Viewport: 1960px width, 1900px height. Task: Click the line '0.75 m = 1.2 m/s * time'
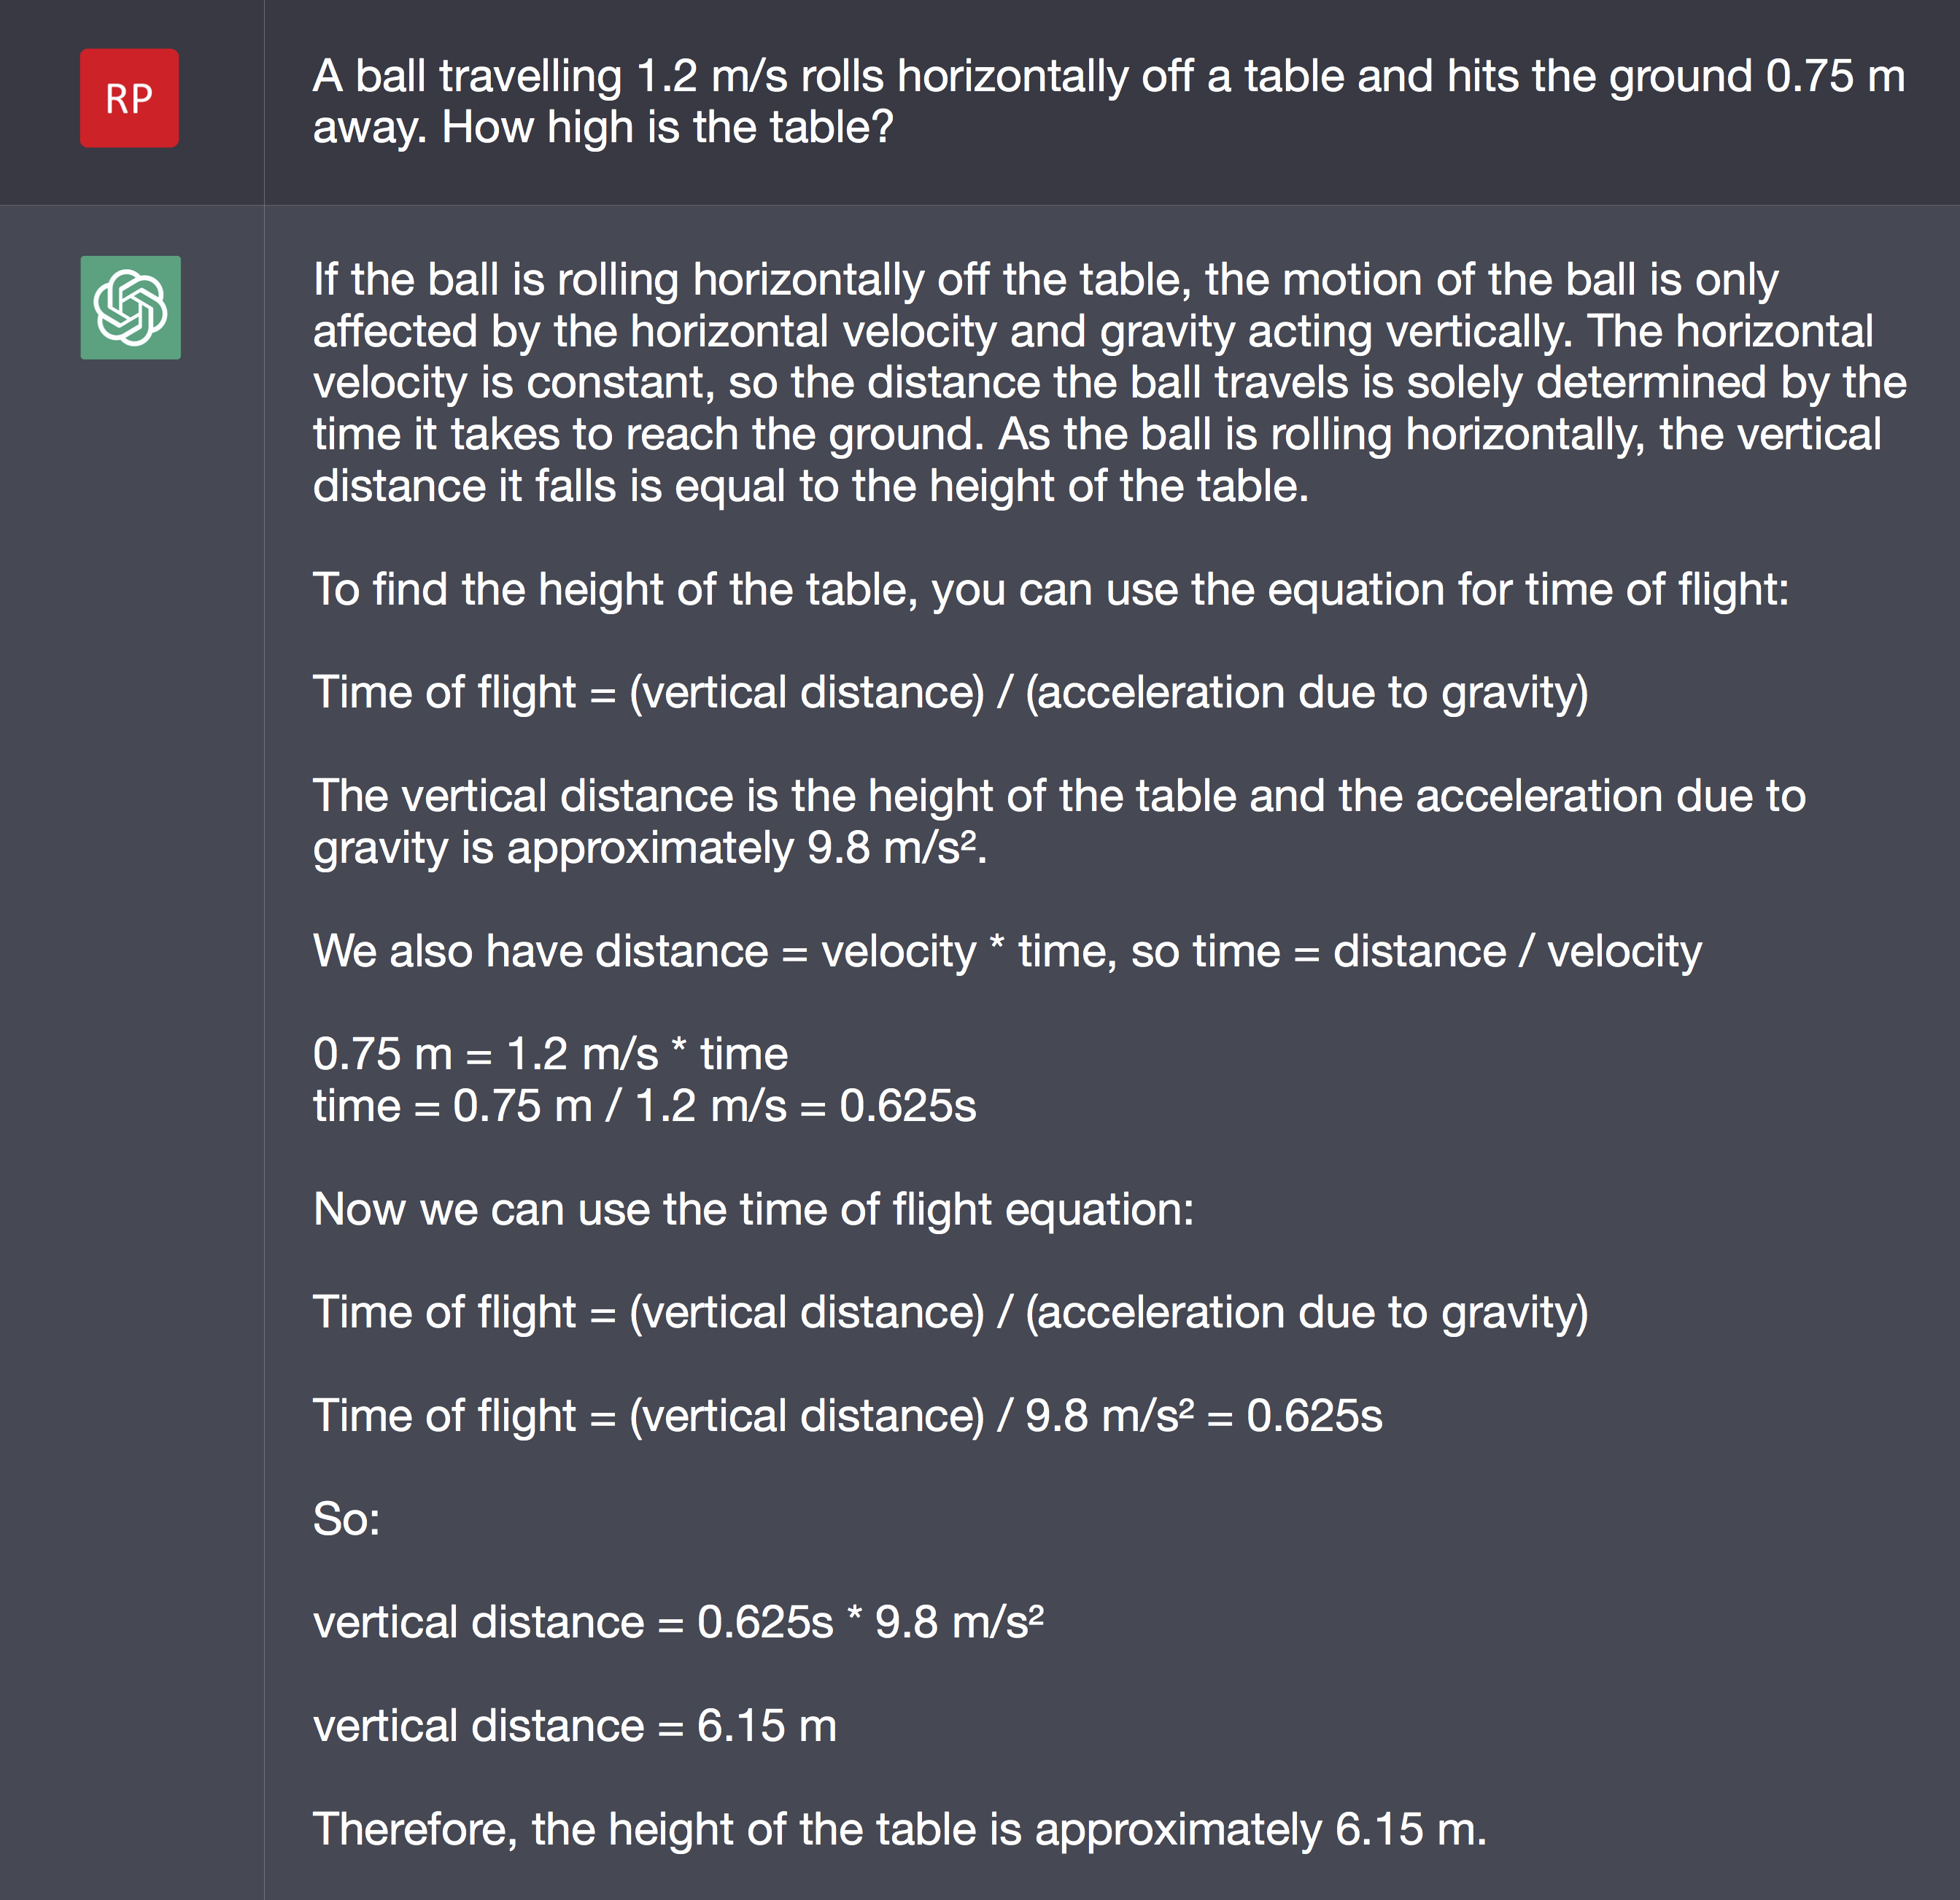(x=550, y=1054)
